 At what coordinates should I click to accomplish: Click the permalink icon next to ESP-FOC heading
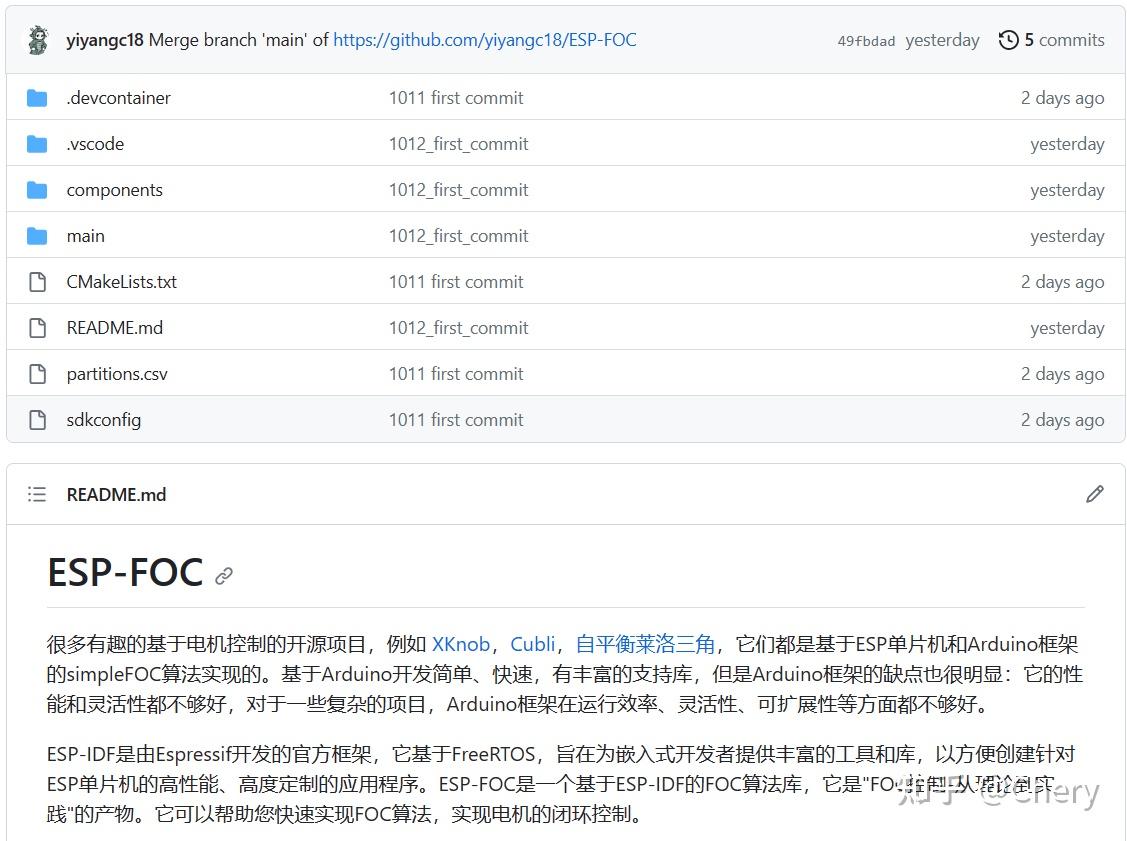coord(223,575)
